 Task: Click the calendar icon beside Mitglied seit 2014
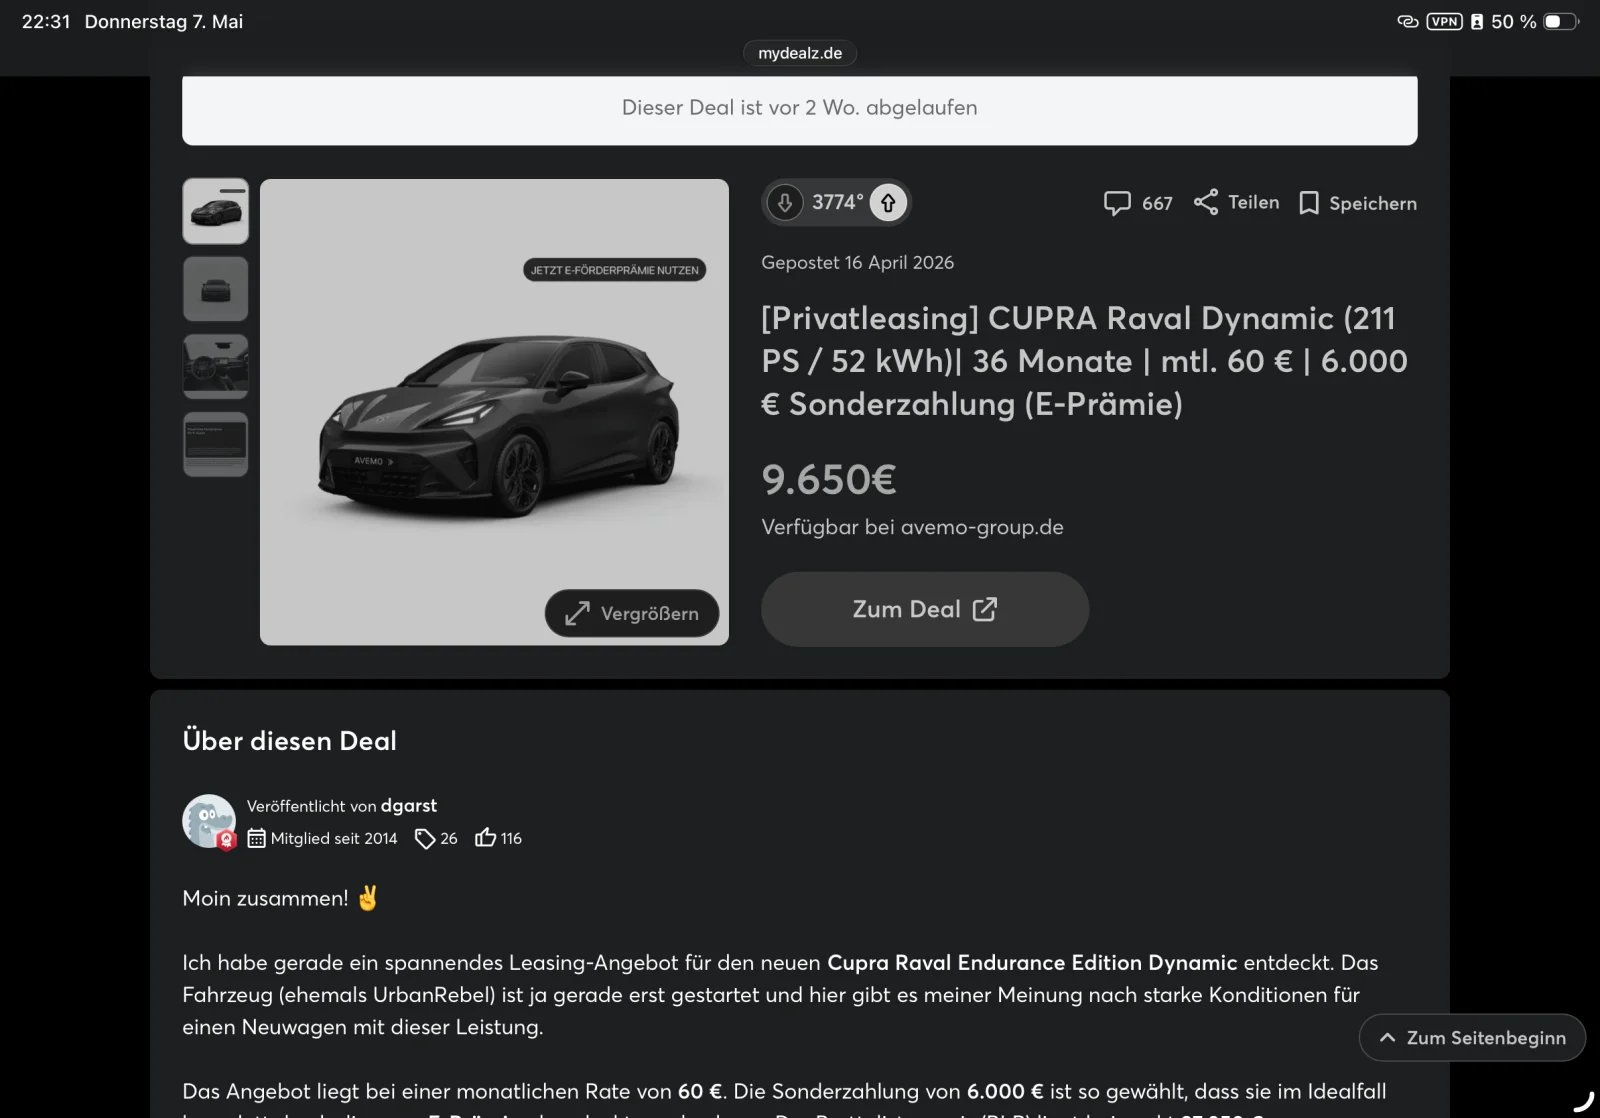[257, 838]
